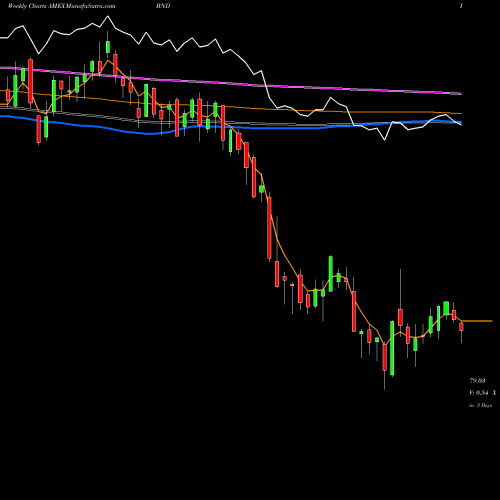Image resolution: width=500 pixels, height=500 pixels.
Task: Click the lowest green candle near chart bottom
Action: pos(392,348)
